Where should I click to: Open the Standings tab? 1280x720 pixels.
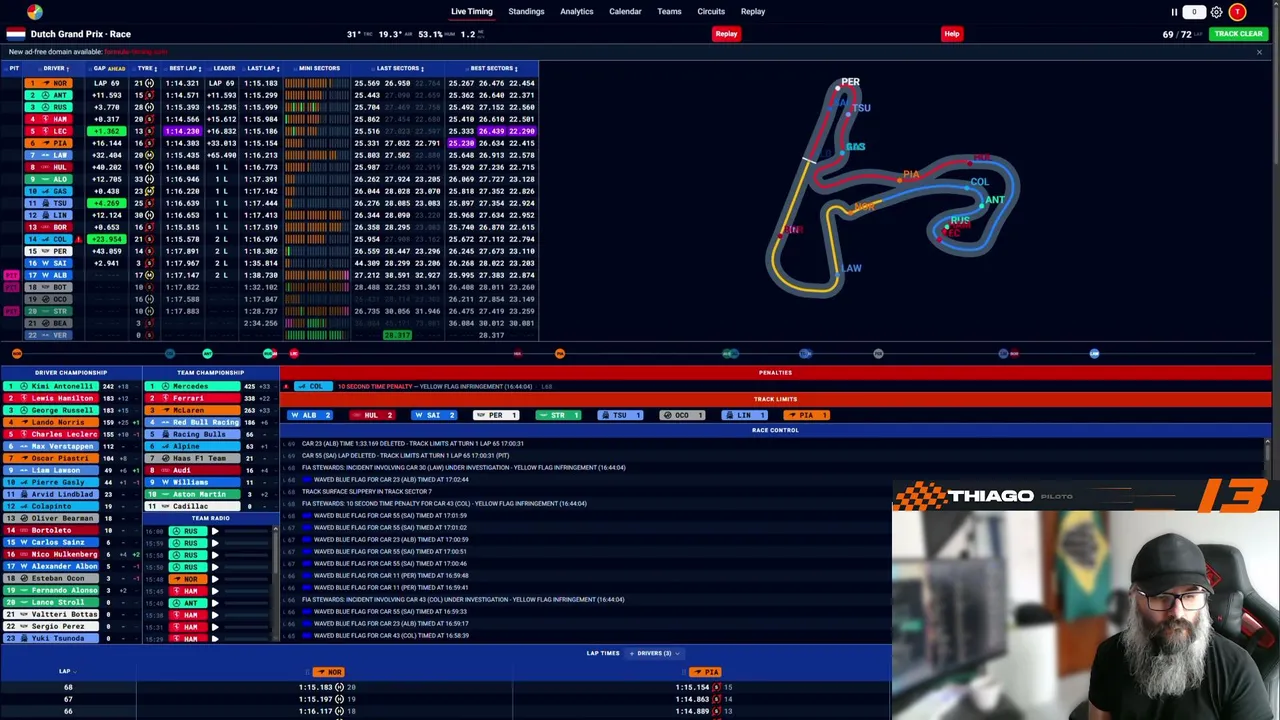coord(526,12)
